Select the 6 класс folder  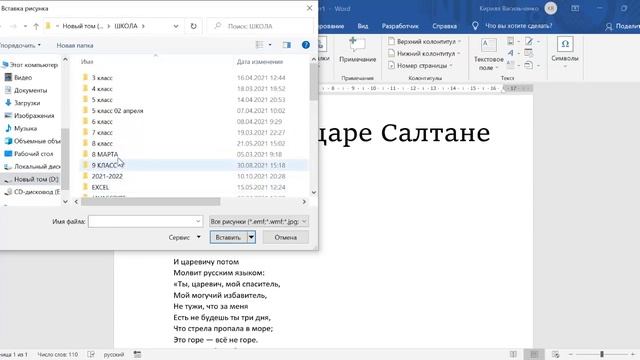[102, 122]
